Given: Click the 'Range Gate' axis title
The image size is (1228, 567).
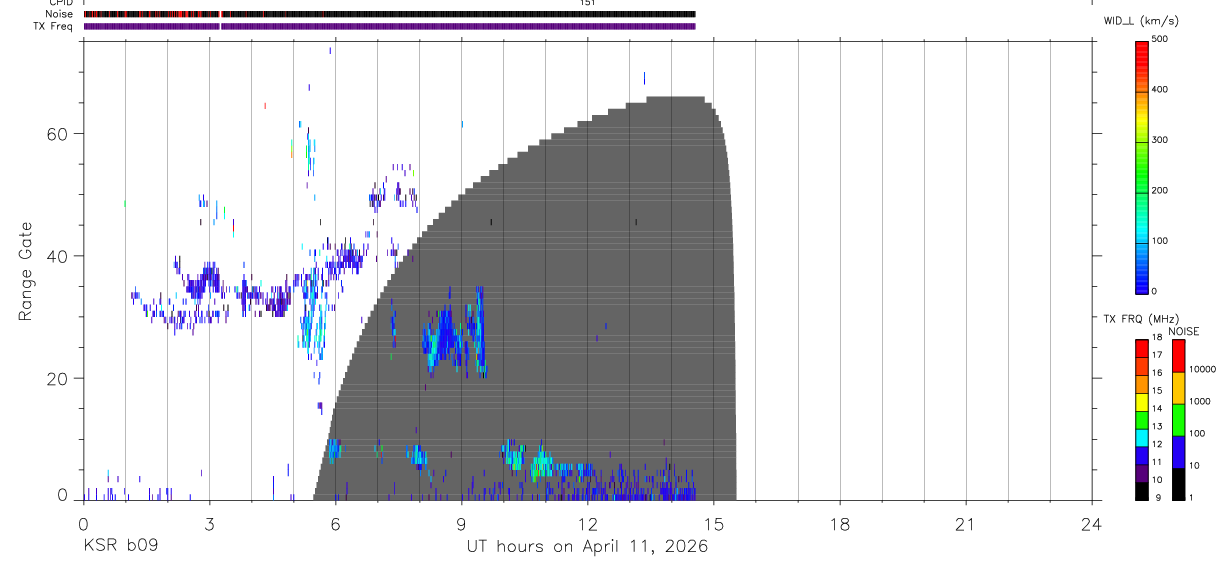Looking at the screenshot, I should pyautogui.click(x=27, y=272).
